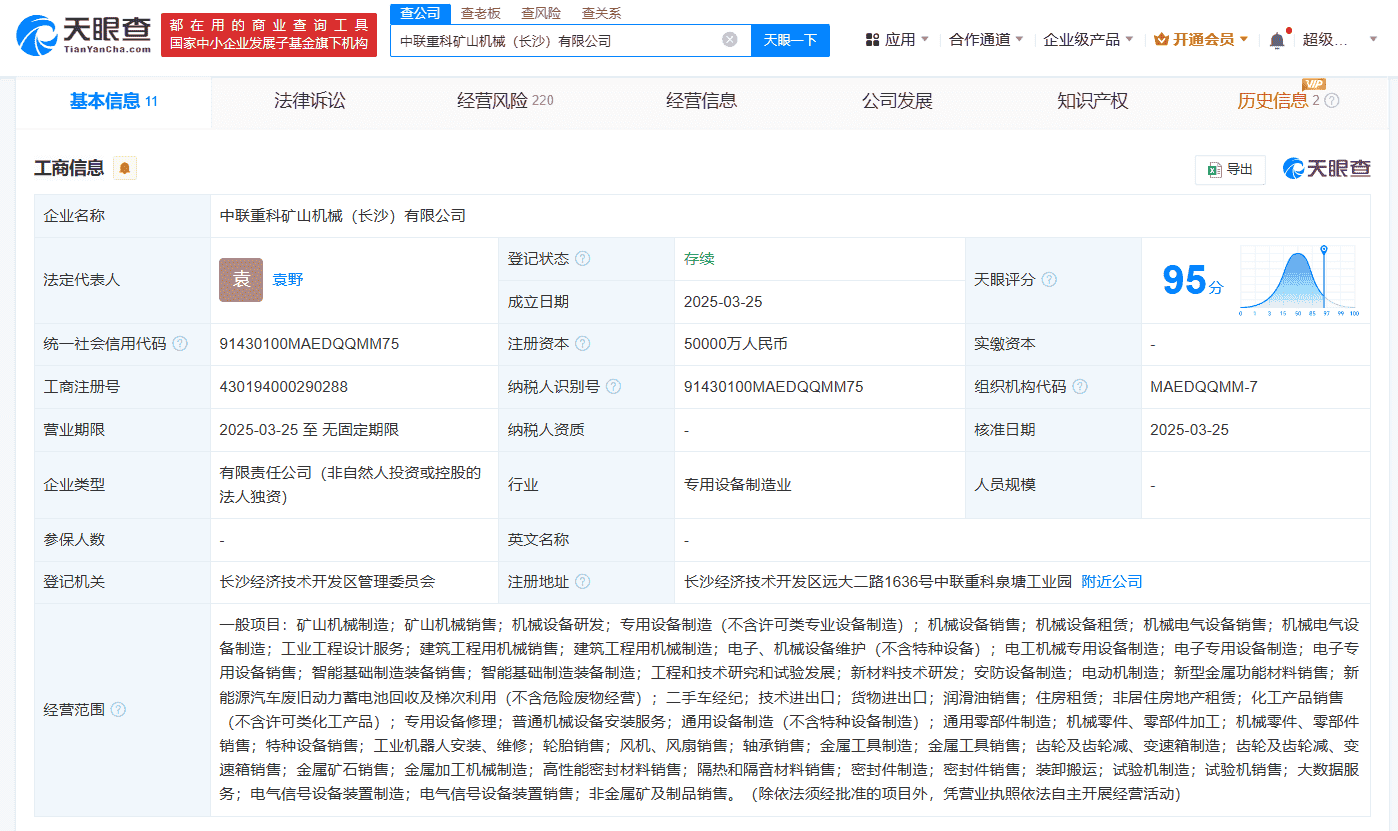
Task: Open the 附近公司 link
Action: [x=1110, y=581]
